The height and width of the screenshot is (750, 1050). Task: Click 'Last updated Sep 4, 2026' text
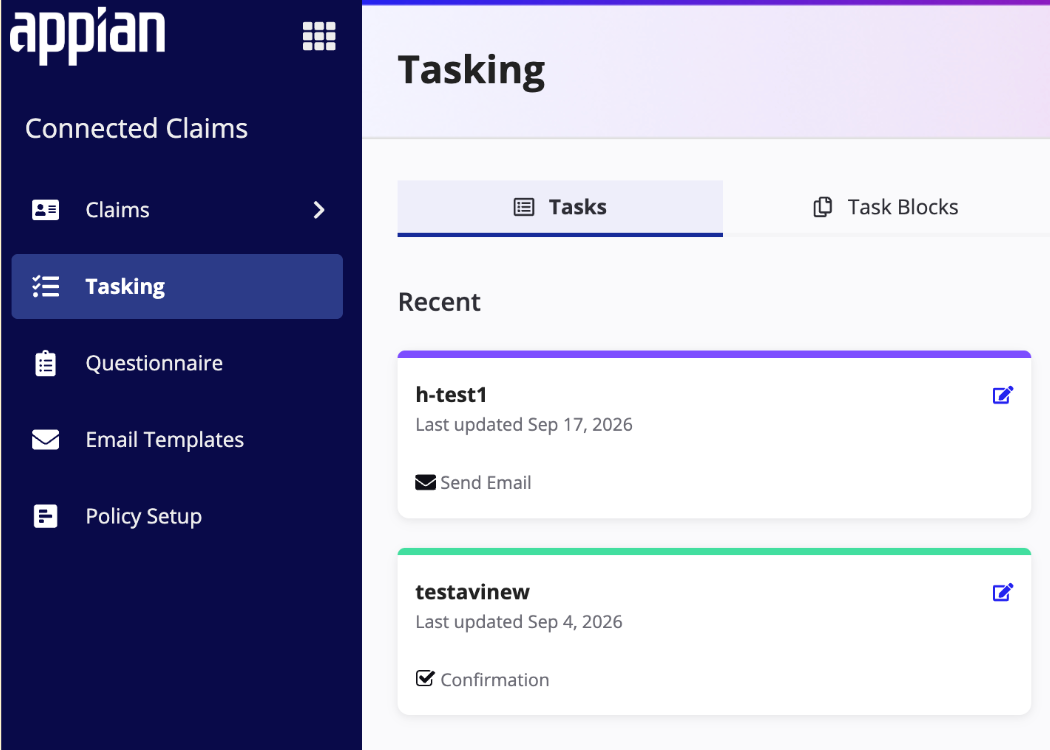tap(519, 622)
